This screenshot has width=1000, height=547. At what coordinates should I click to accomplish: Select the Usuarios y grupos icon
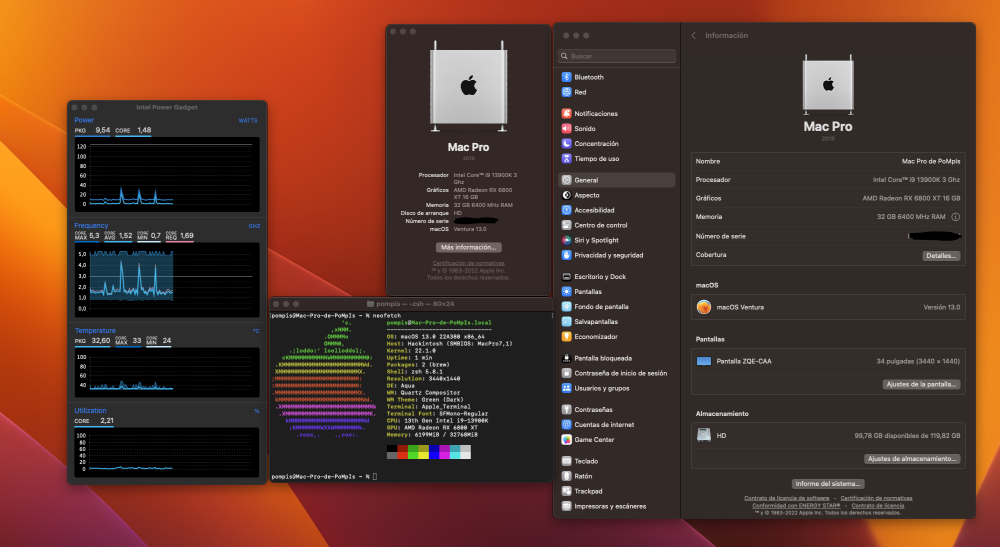[x=566, y=388]
